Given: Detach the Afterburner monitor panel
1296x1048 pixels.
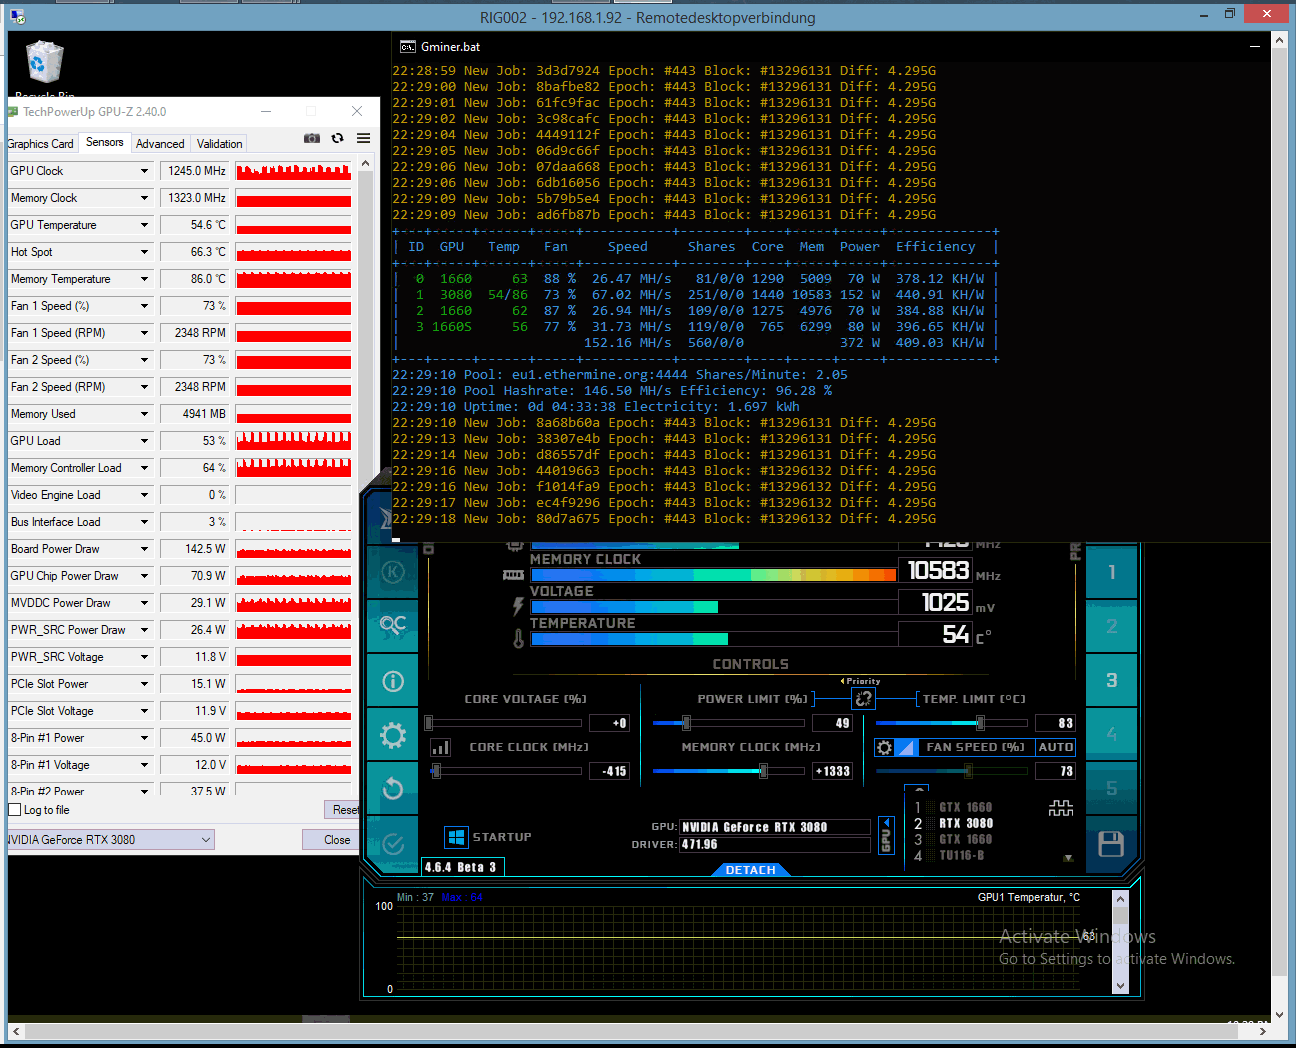Looking at the screenshot, I should (751, 870).
